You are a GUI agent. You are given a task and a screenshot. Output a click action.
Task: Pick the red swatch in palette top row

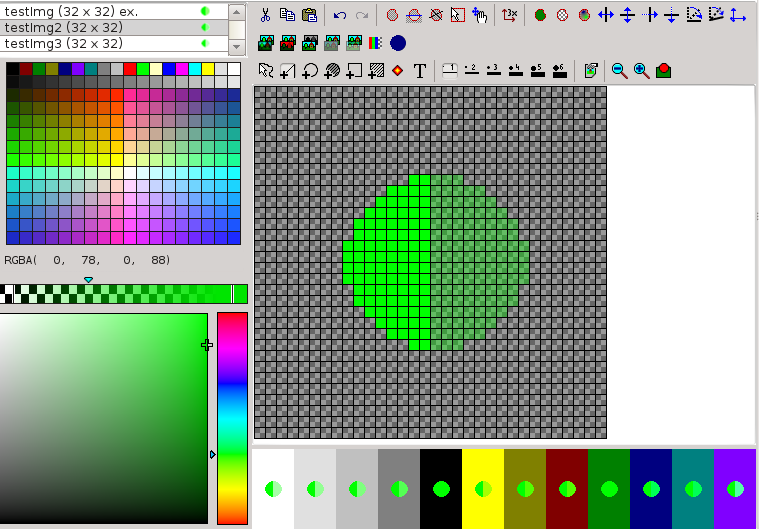point(130,69)
